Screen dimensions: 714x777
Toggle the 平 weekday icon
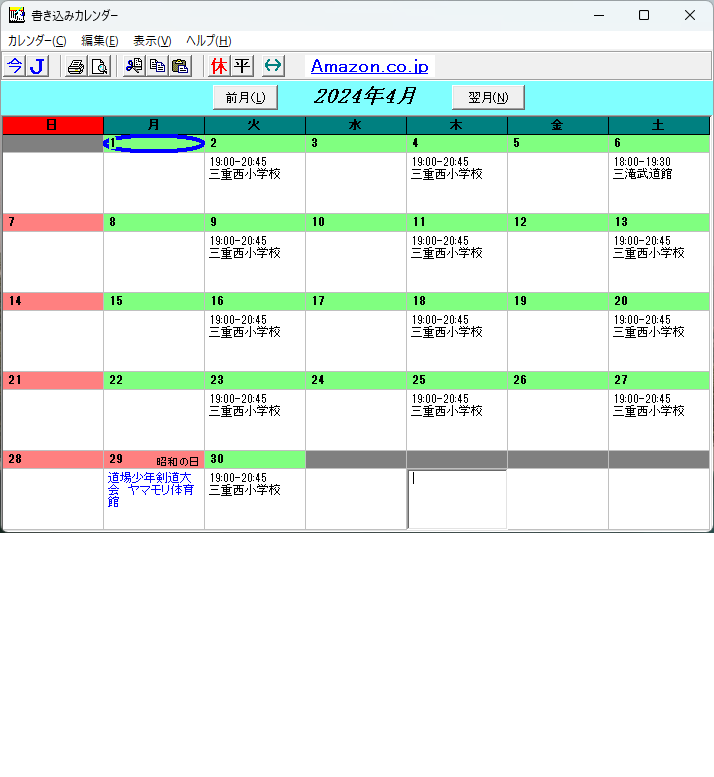242,66
